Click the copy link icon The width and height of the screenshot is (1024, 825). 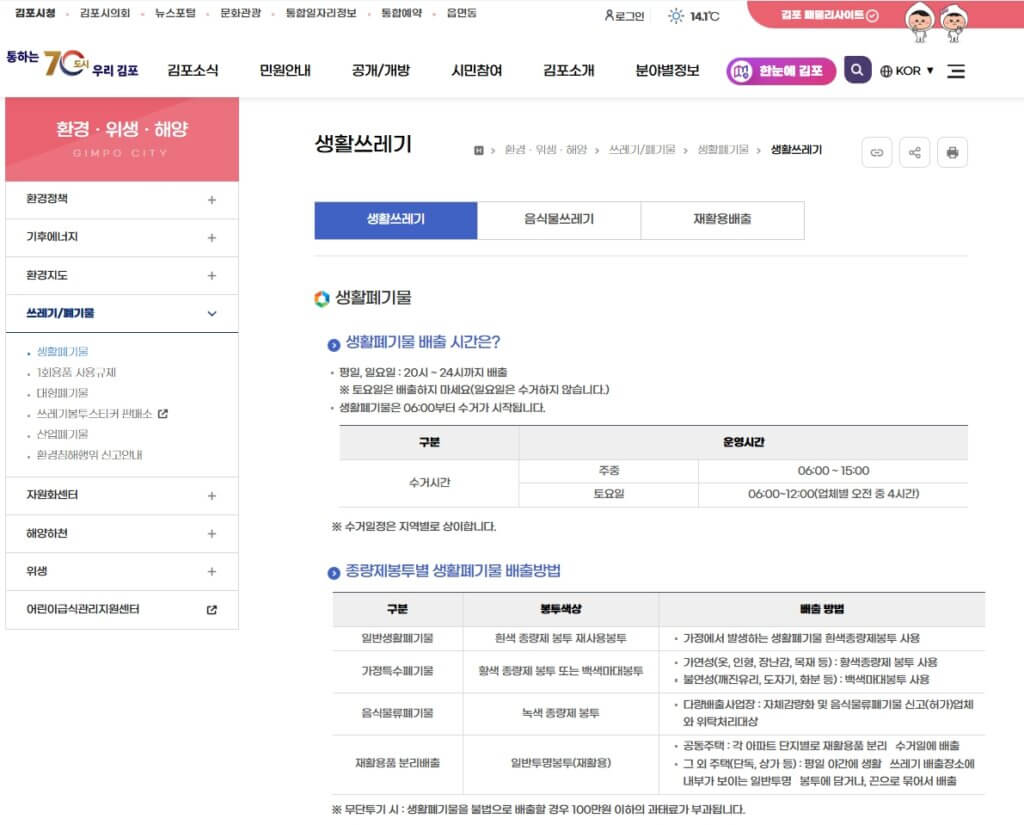pos(877,152)
